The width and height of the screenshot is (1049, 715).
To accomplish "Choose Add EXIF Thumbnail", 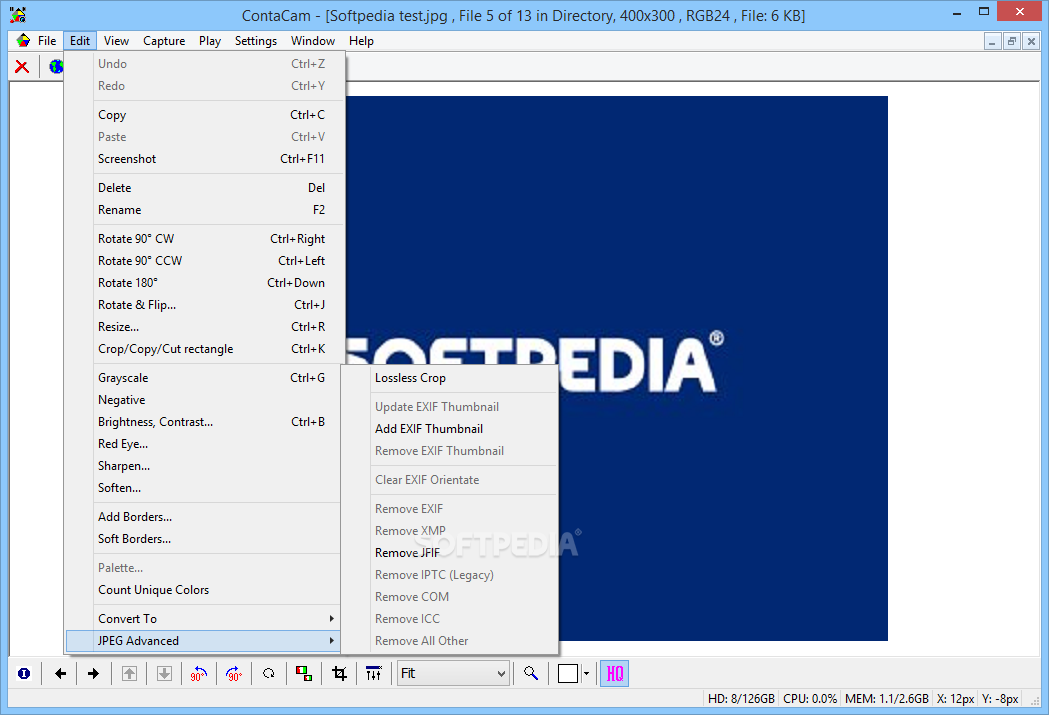I will click(x=450, y=429).
